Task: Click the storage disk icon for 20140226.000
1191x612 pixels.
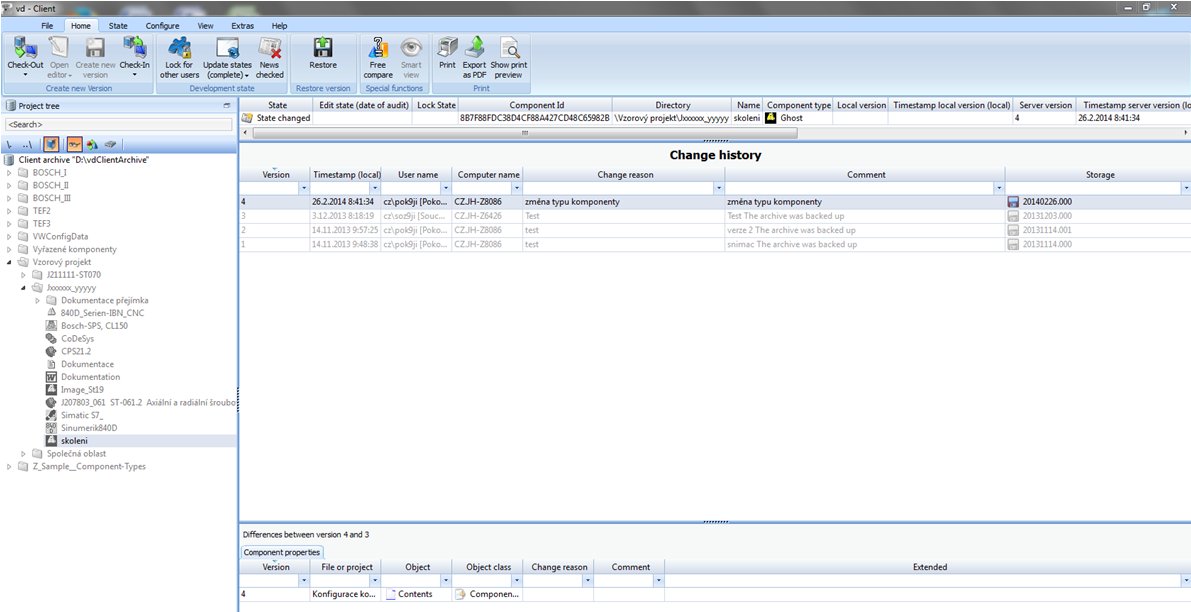Action: coord(1013,202)
